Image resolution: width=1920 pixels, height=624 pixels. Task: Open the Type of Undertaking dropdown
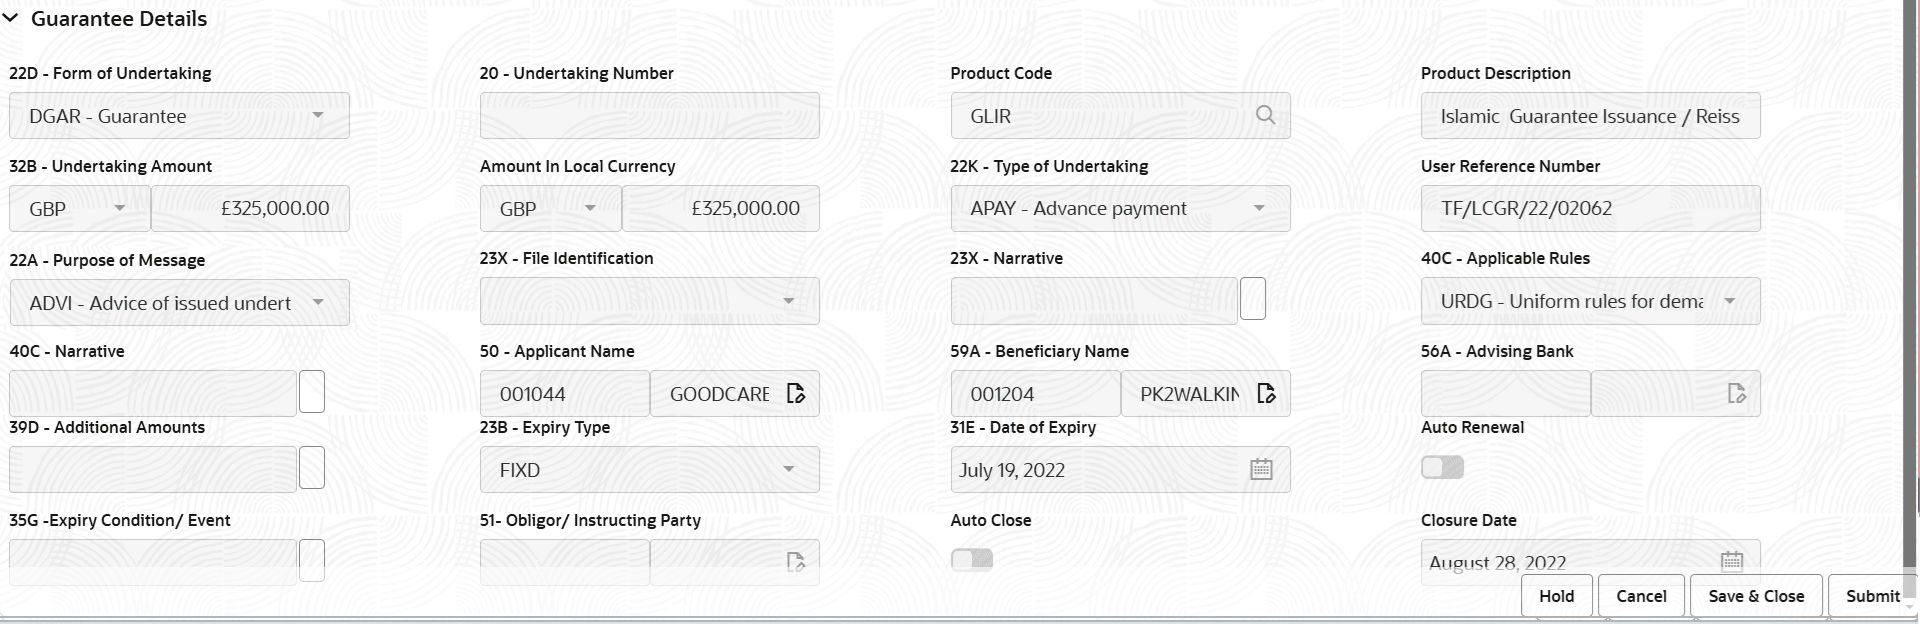pos(1259,208)
